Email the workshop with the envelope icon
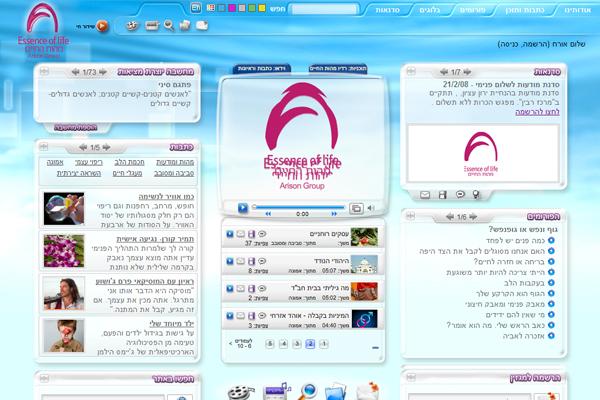 tap(425, 195)
